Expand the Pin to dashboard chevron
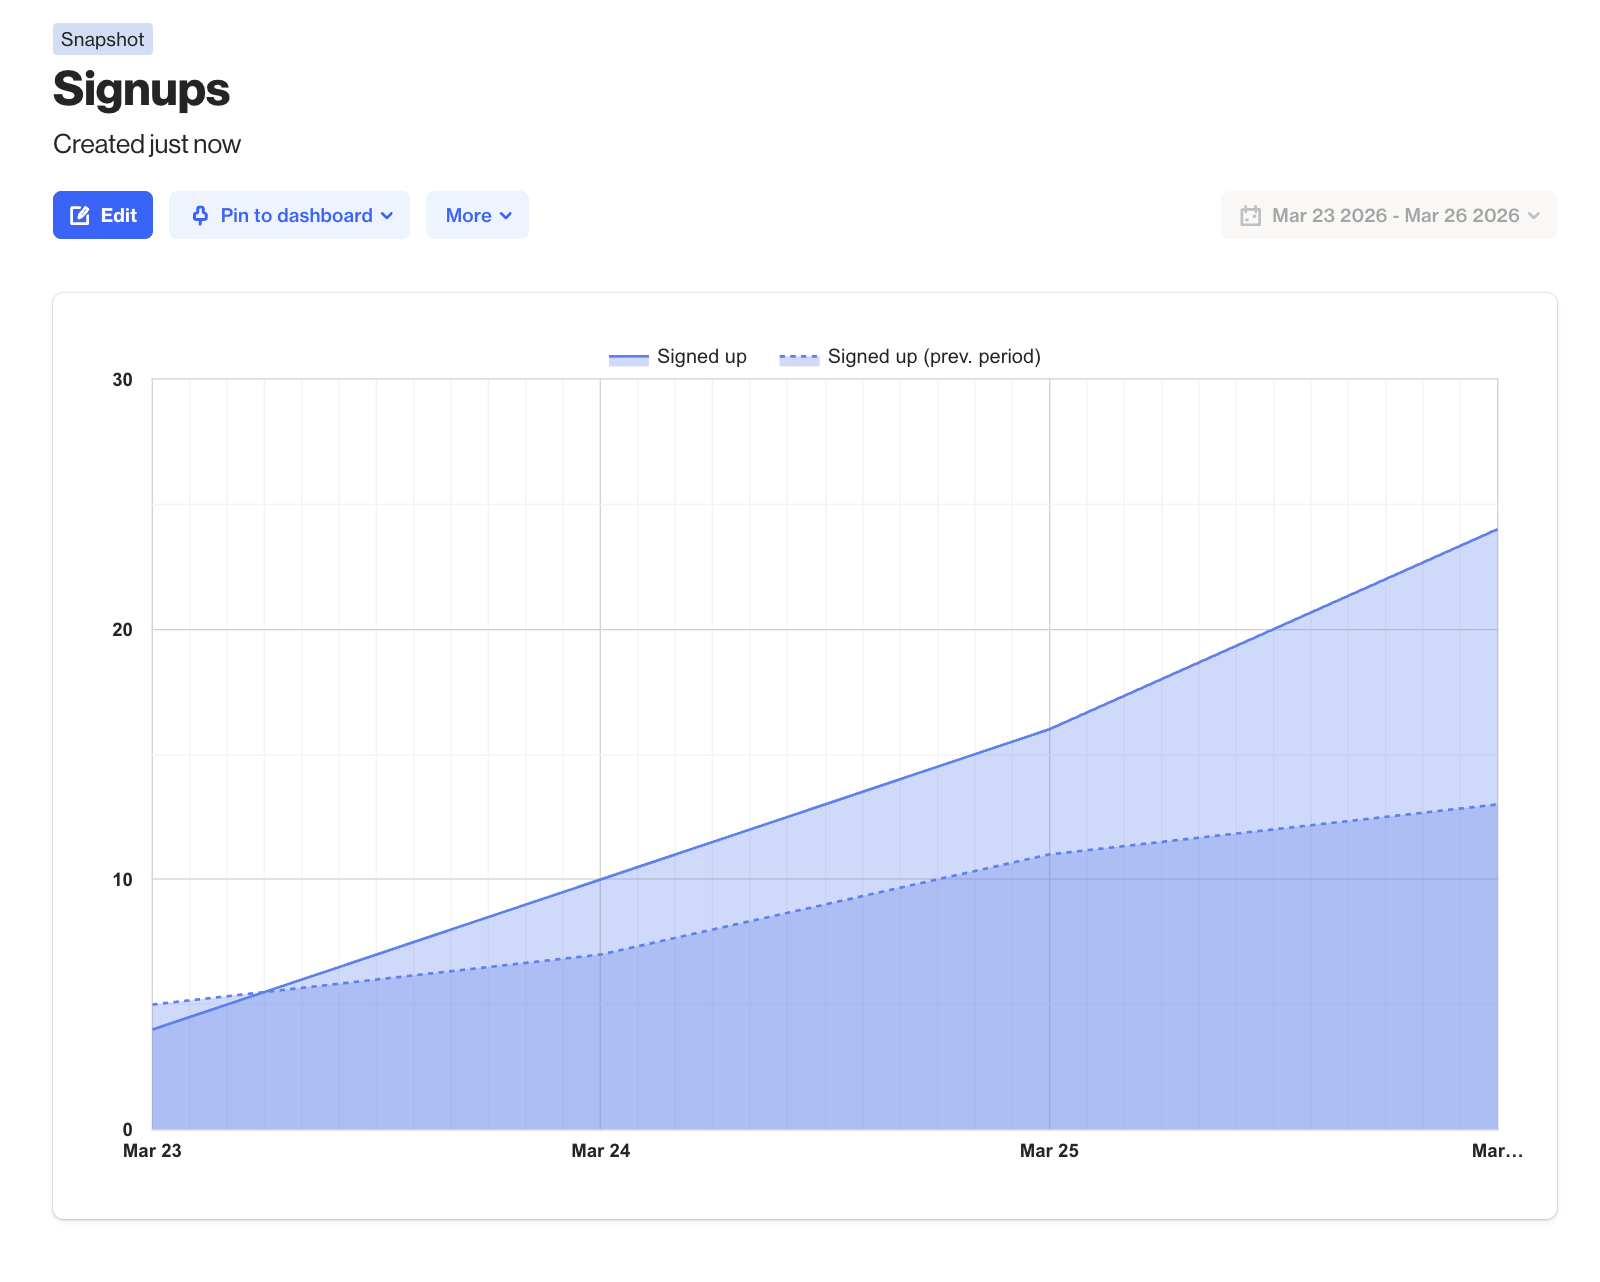The height and width of the screenshot is (1282, 1600). click(x=387, y=216)
